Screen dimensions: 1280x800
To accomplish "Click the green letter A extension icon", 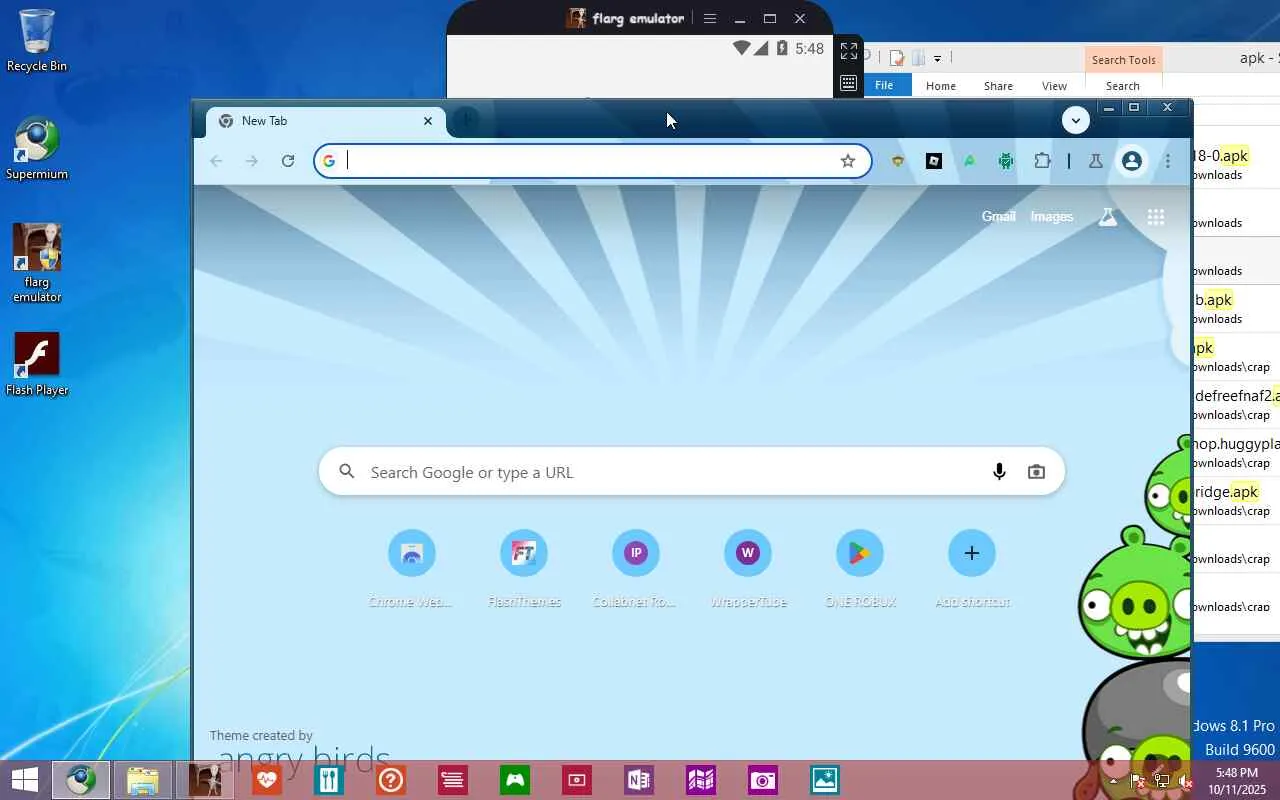I will (970, 161).
